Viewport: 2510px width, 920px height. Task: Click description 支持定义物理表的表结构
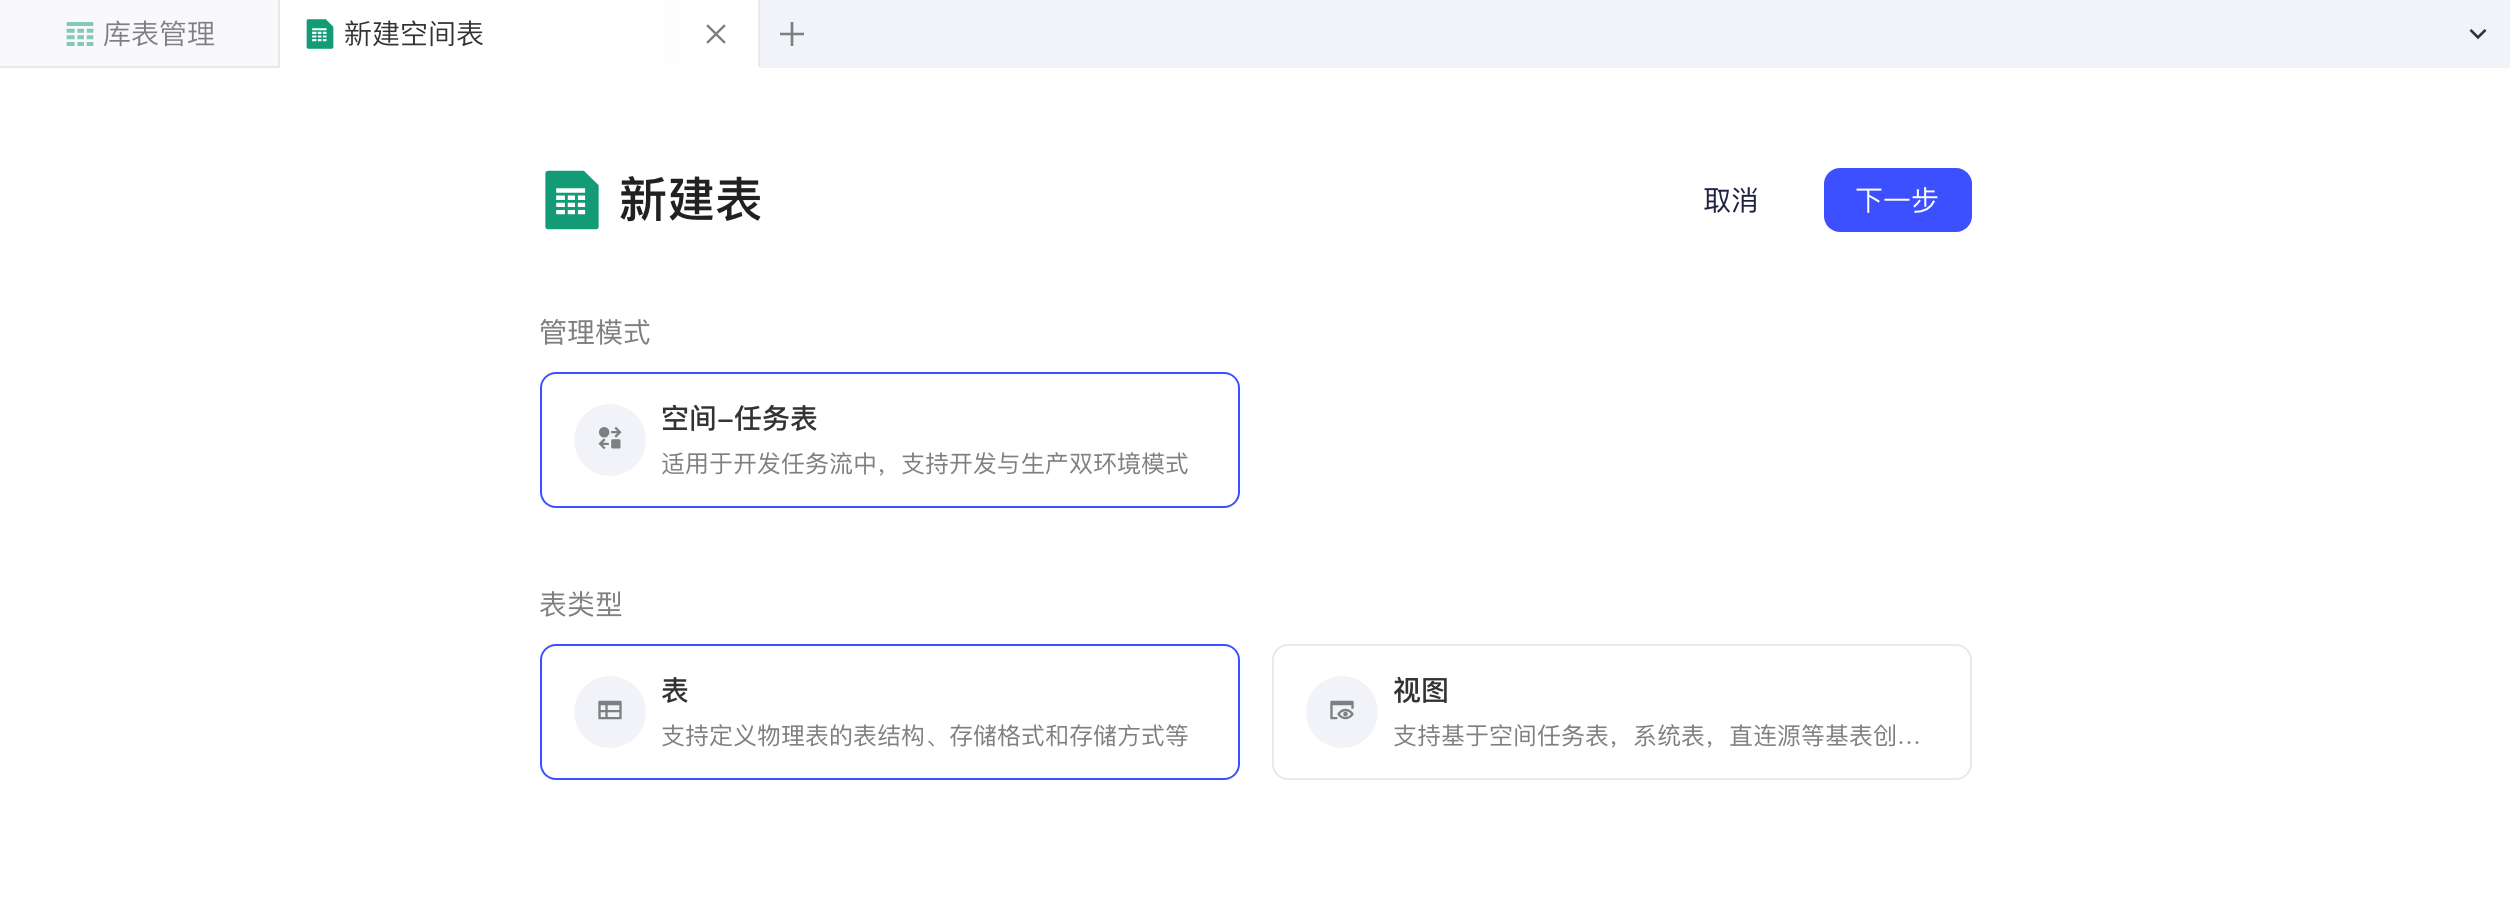pos(925,736)
